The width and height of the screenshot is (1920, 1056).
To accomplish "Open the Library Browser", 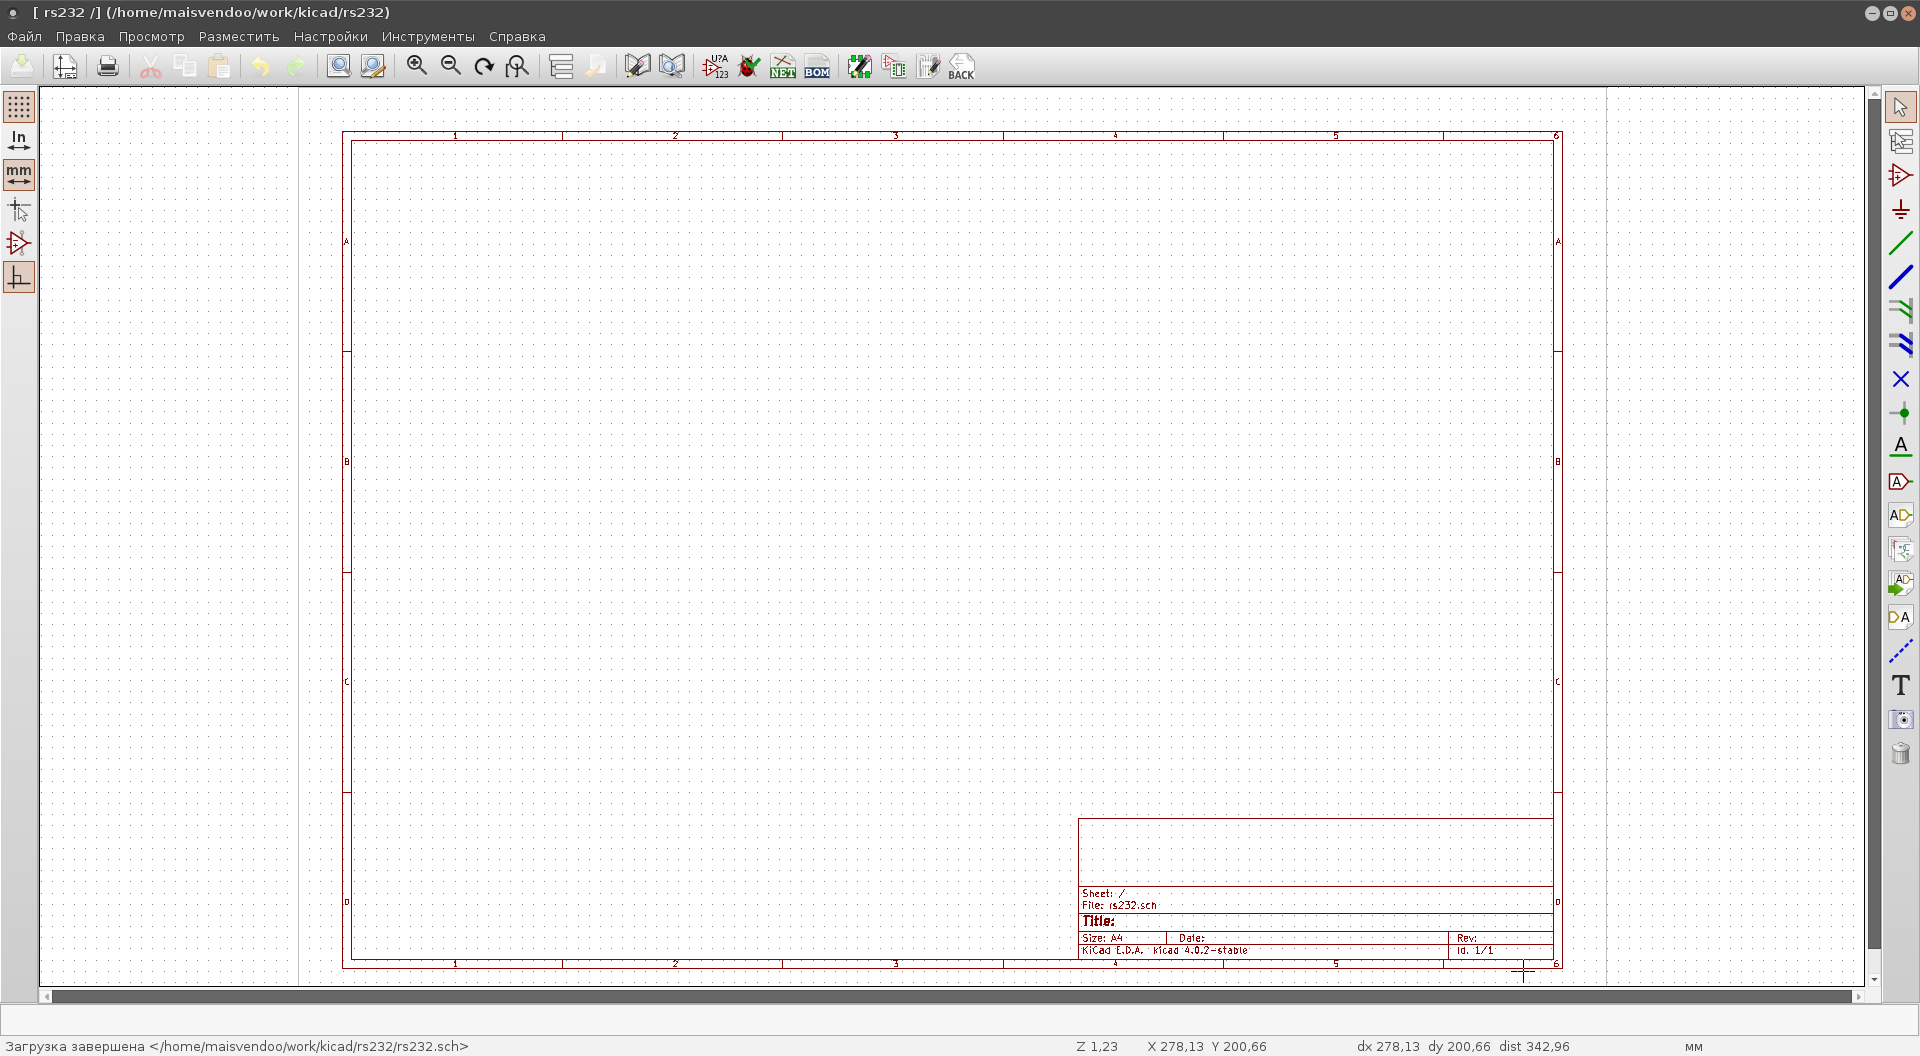I will tap(672, 67).
